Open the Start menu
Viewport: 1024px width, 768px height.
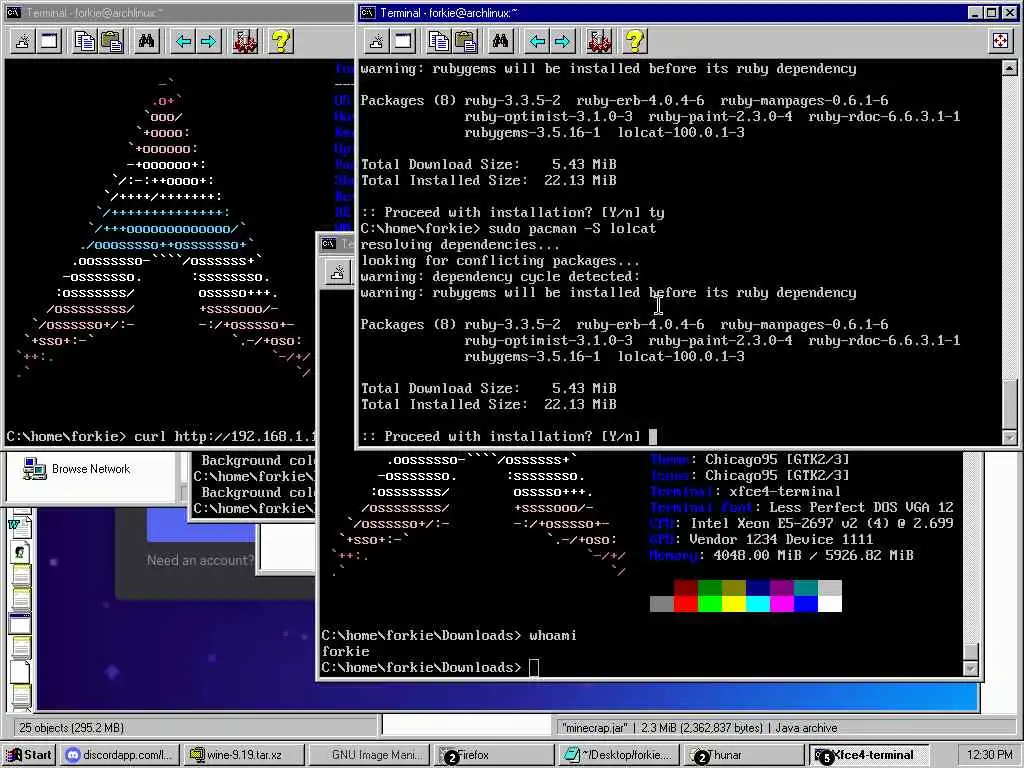pos(28,755)
